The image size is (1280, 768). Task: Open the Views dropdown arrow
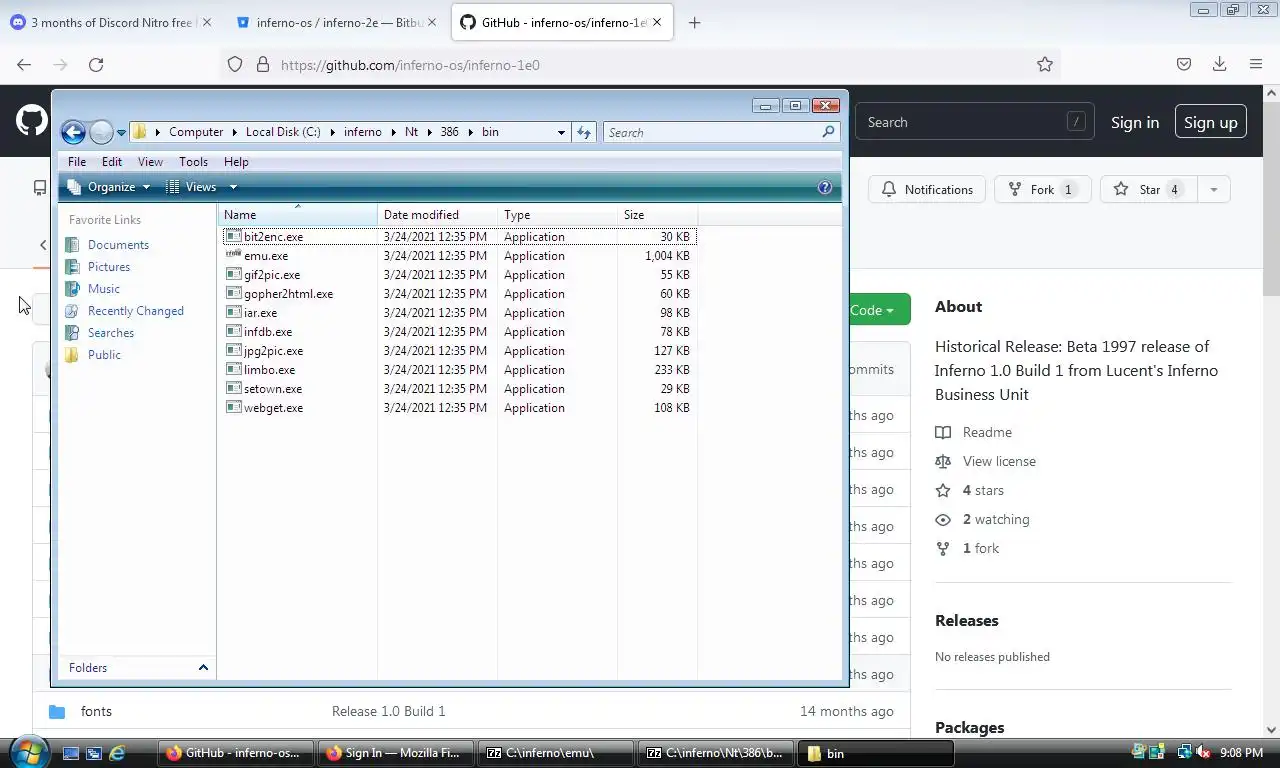[x=233, y=187]
